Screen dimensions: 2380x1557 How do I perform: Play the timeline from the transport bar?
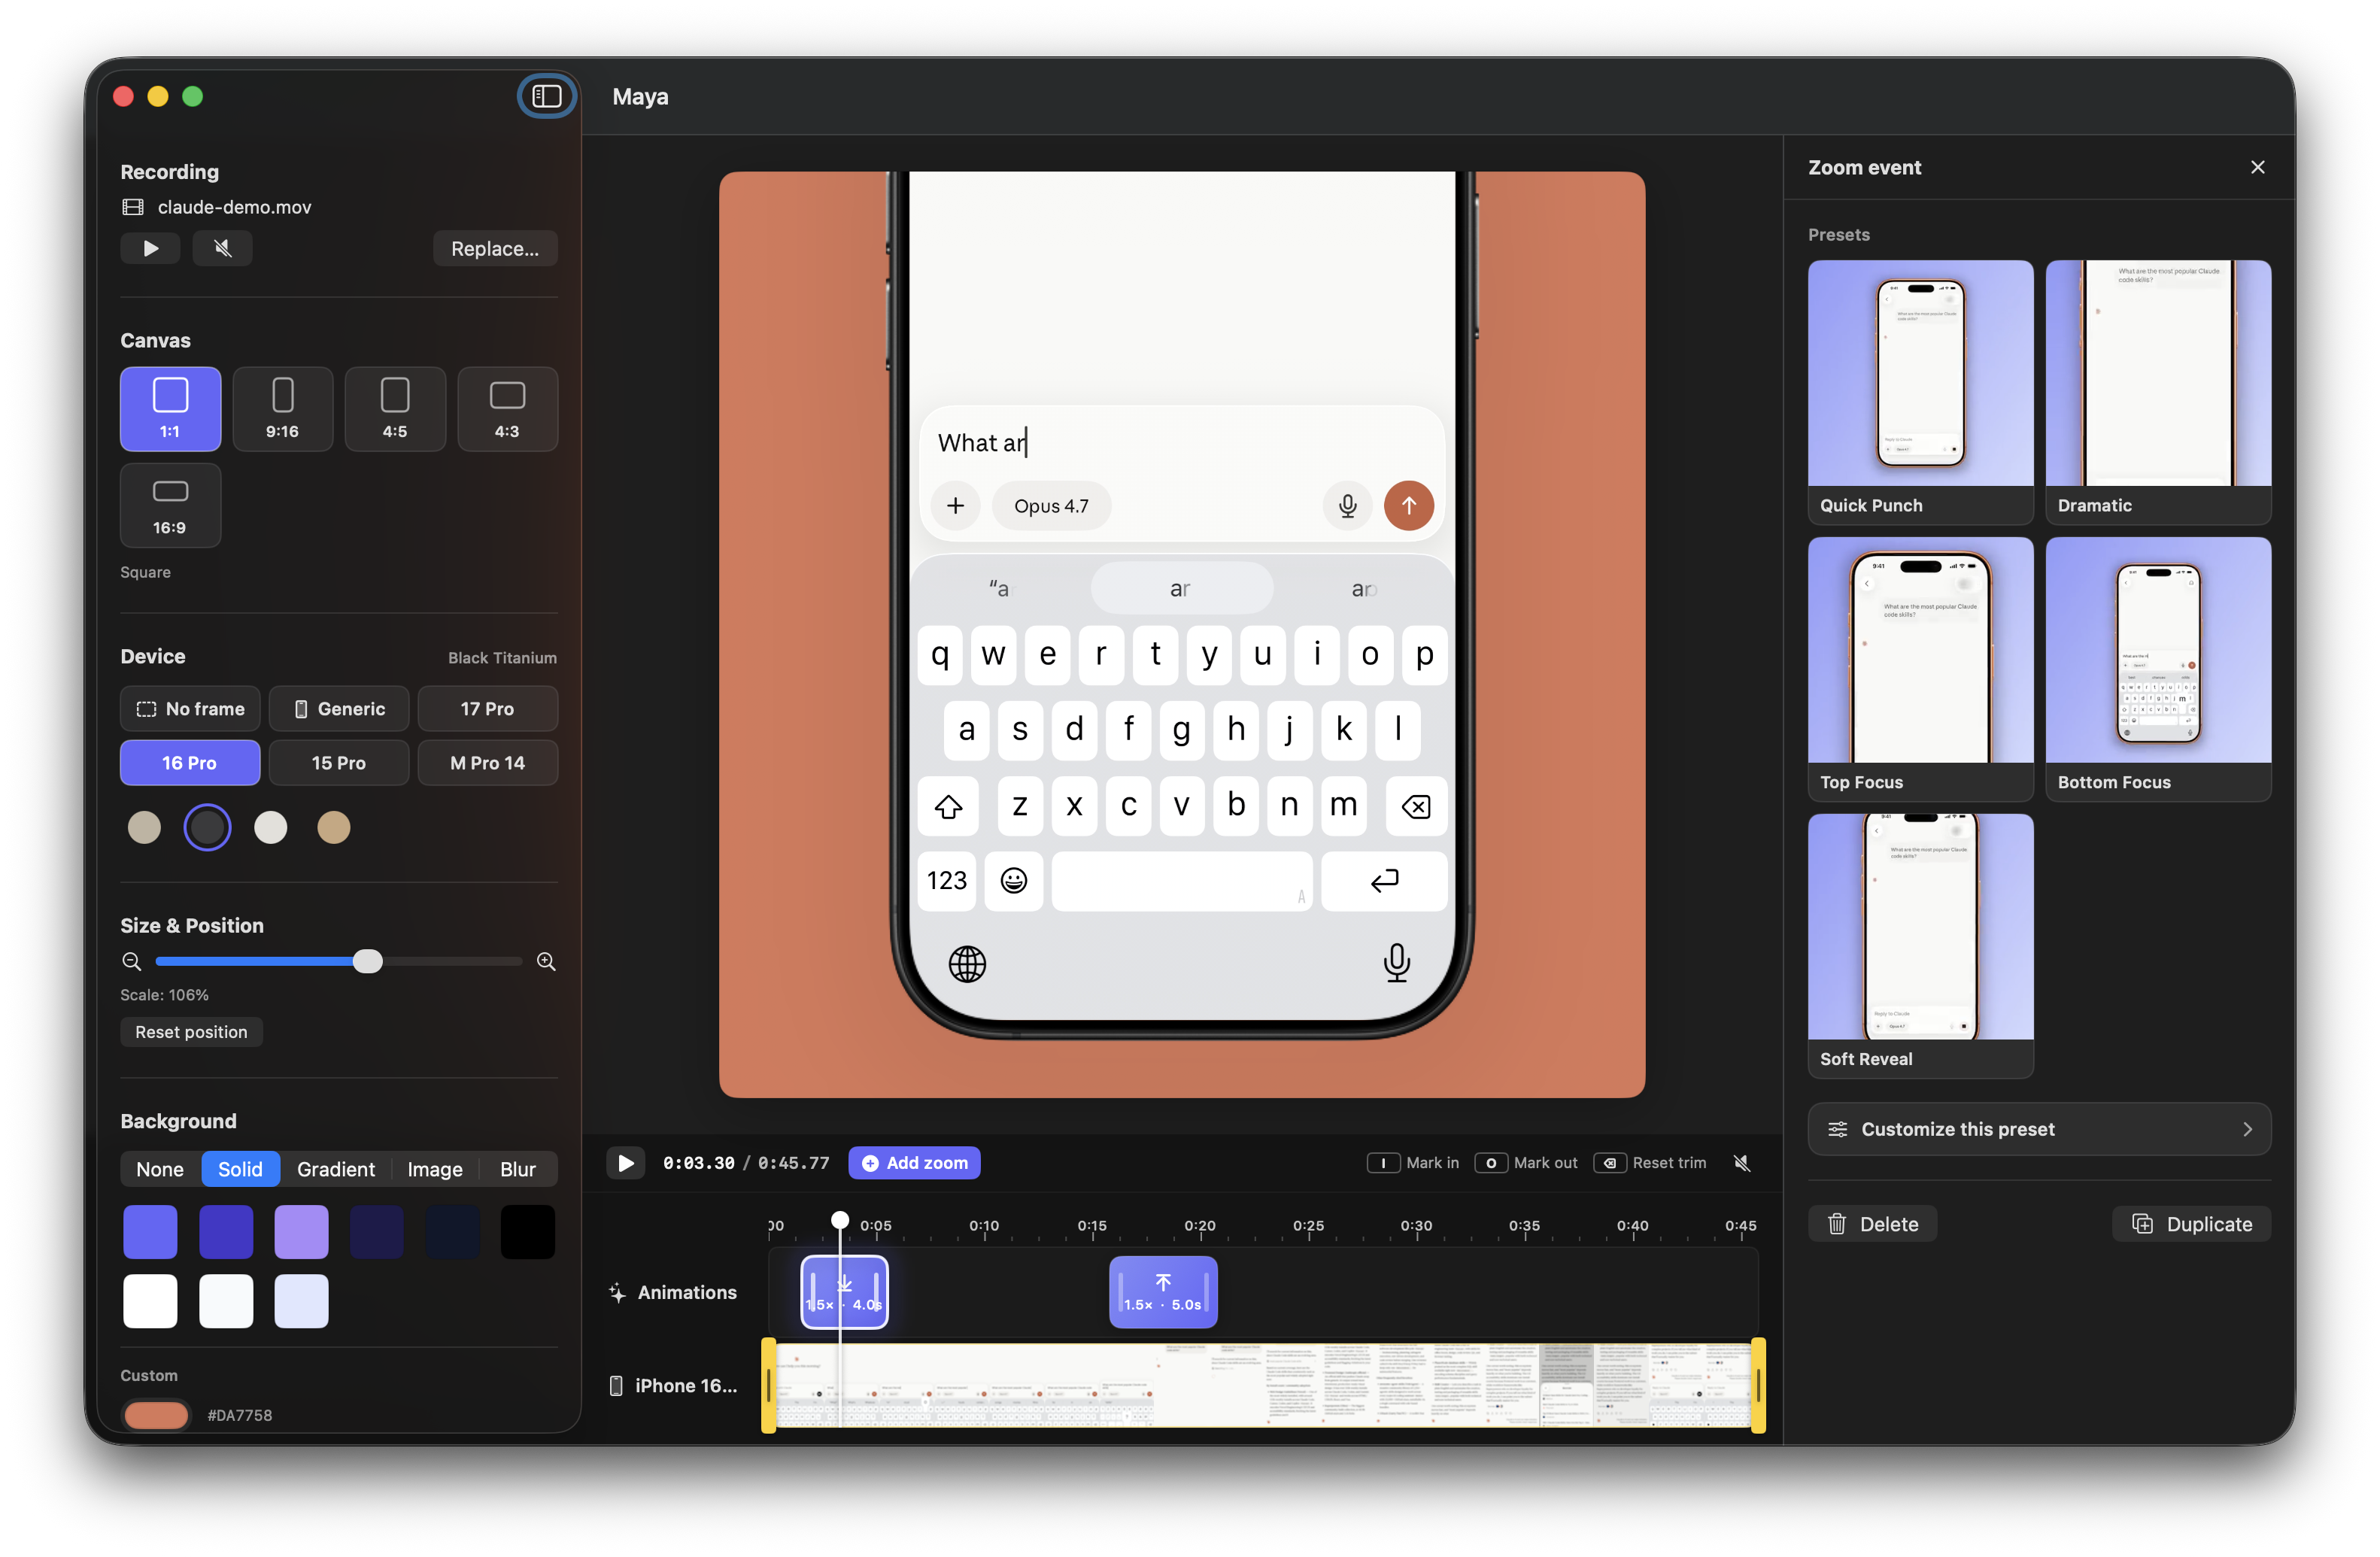(626, 1162)
